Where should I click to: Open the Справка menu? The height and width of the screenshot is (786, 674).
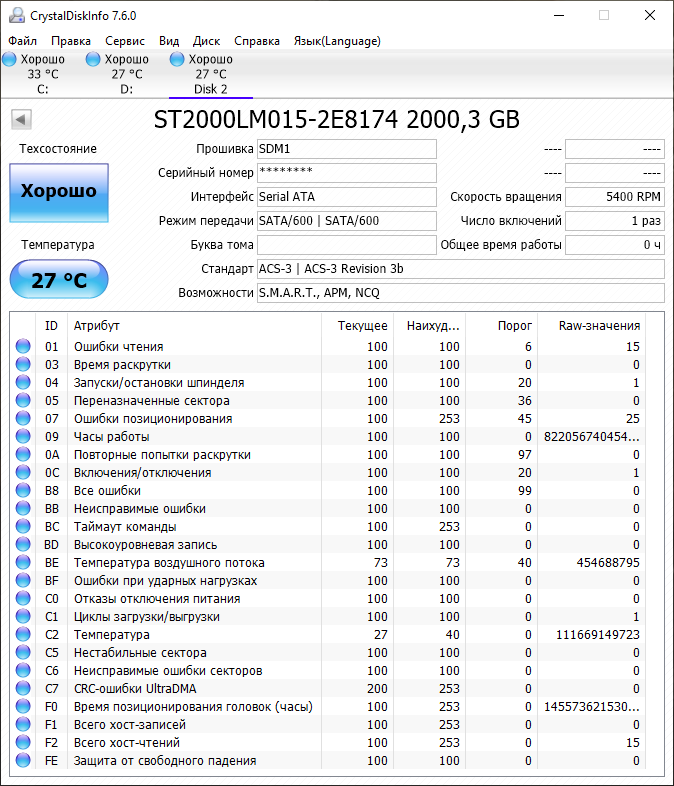(x=257, y=41)
